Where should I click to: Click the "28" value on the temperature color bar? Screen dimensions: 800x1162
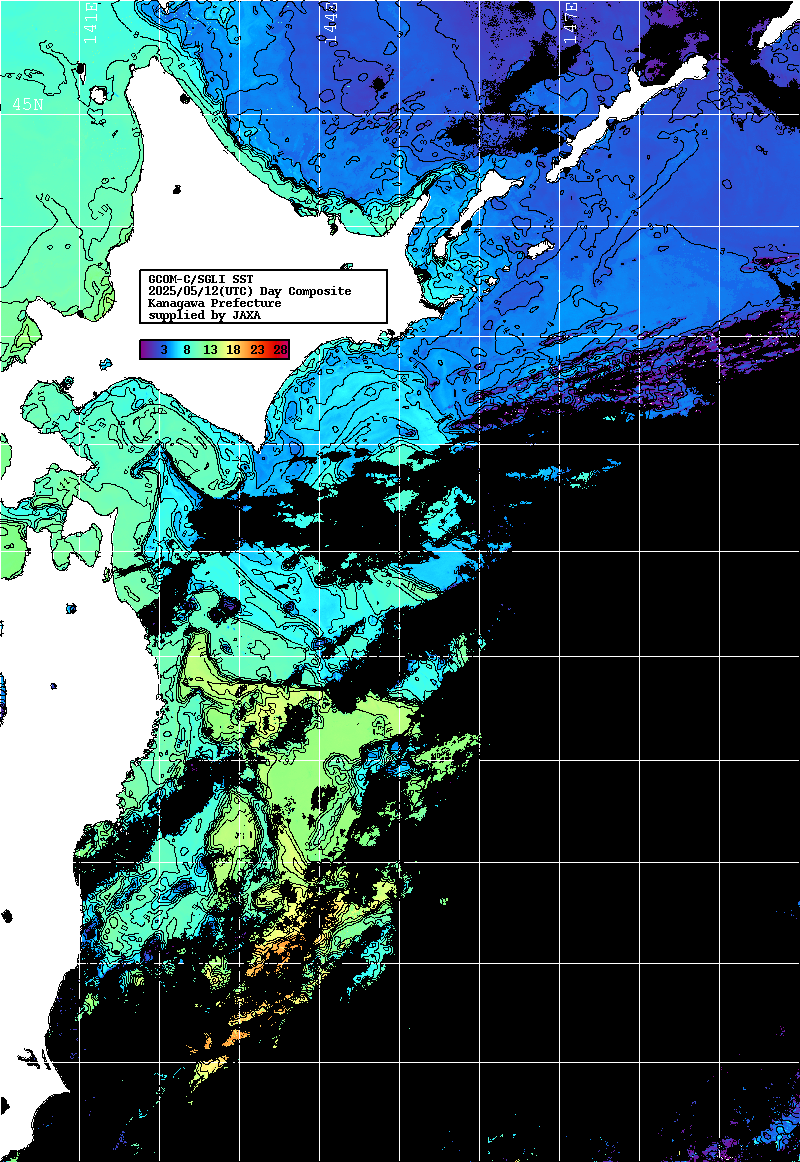[280, 350]
